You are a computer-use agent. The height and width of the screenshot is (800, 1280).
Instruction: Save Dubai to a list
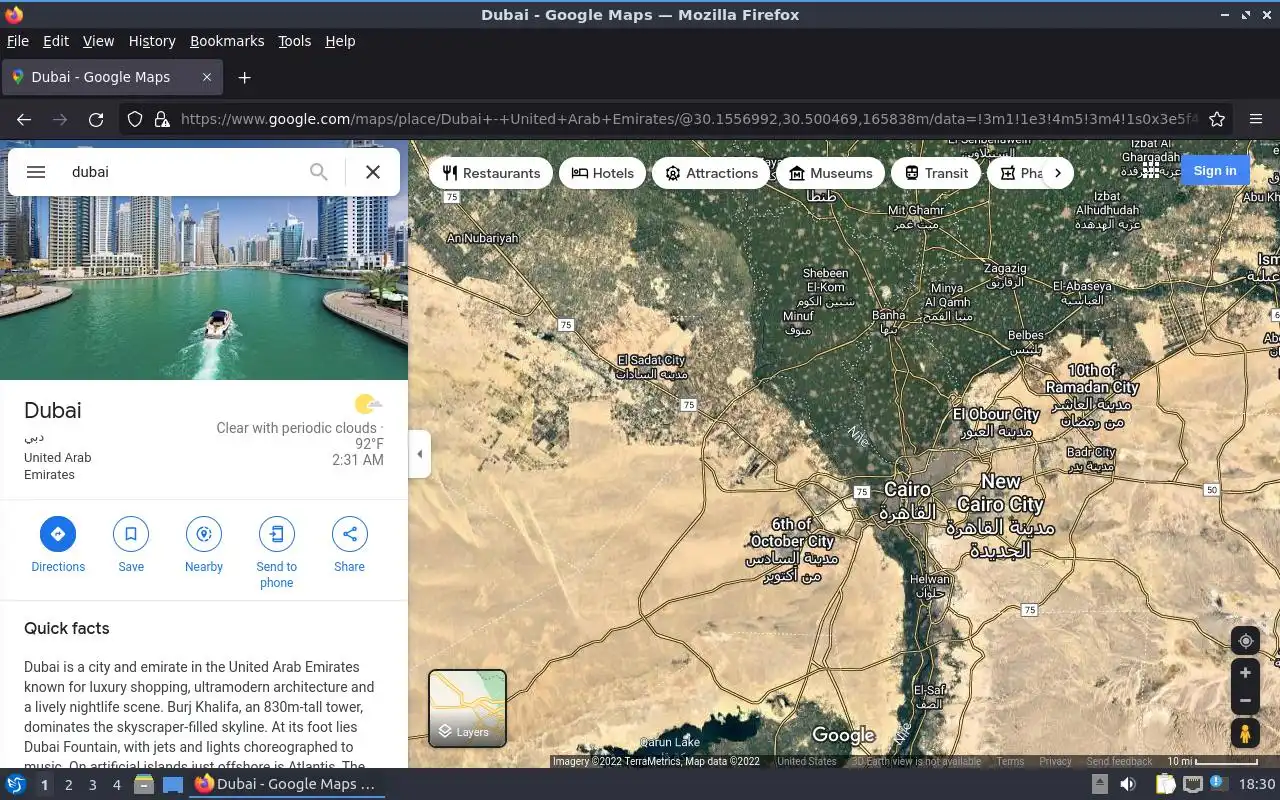click(x=131, y=545)
